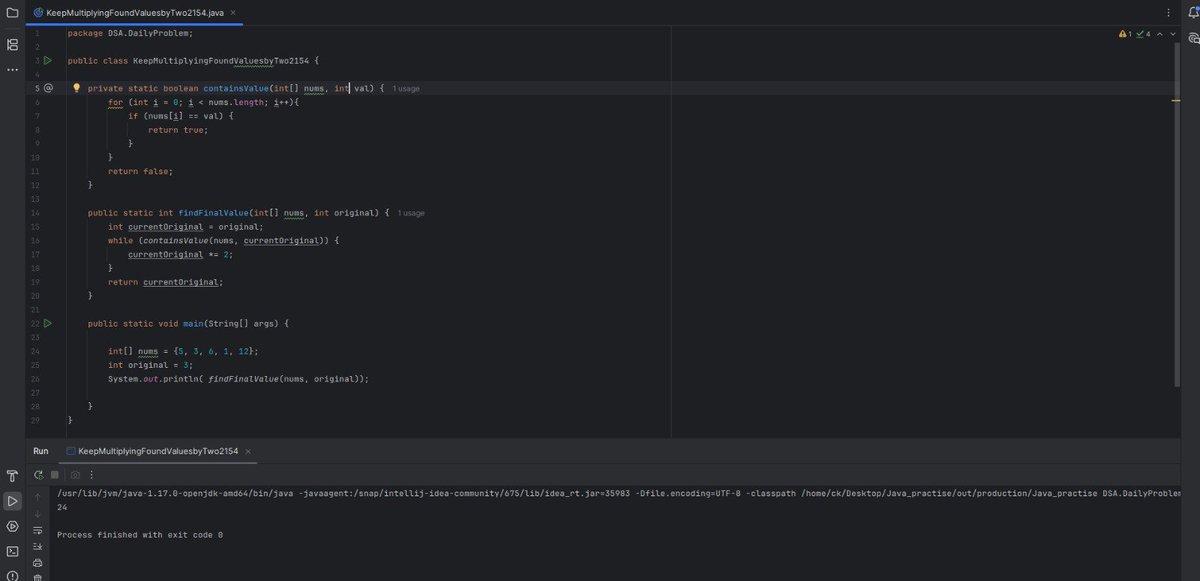Toggle soft-wrap in console output
This screenshot has height=581, width=1200.
(38, 530)
